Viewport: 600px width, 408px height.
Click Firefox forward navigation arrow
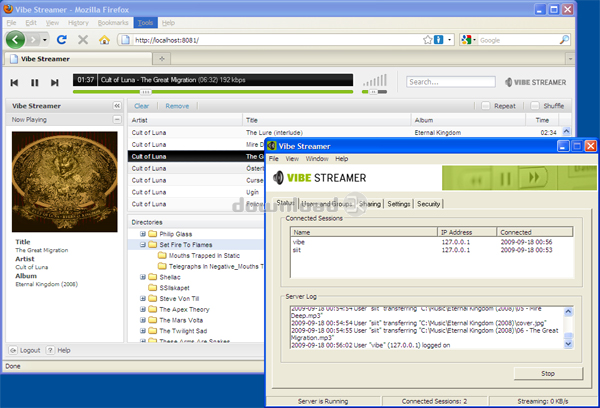click(x=34, y=39)
